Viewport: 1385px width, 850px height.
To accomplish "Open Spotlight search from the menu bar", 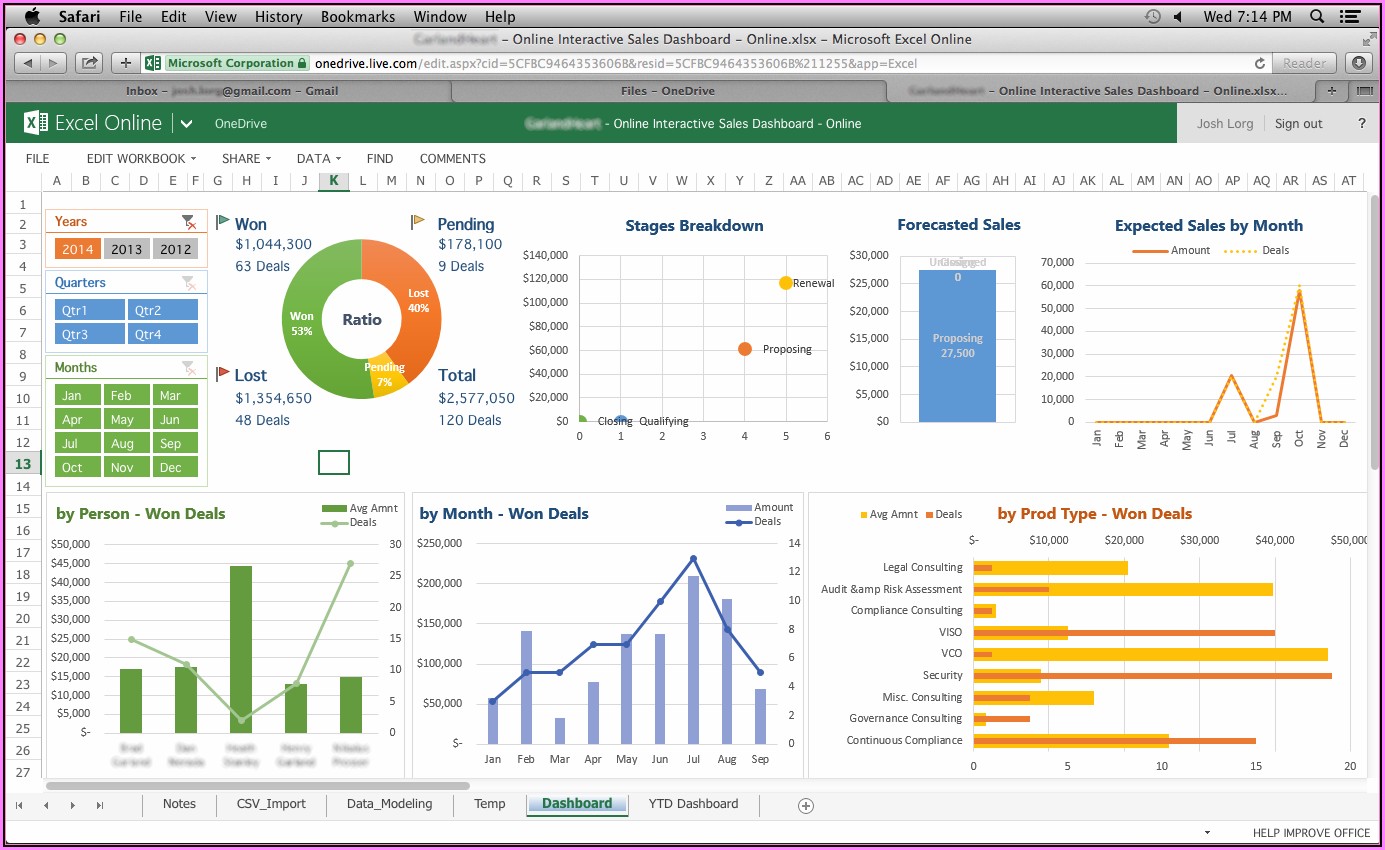I will [1317, 16].
